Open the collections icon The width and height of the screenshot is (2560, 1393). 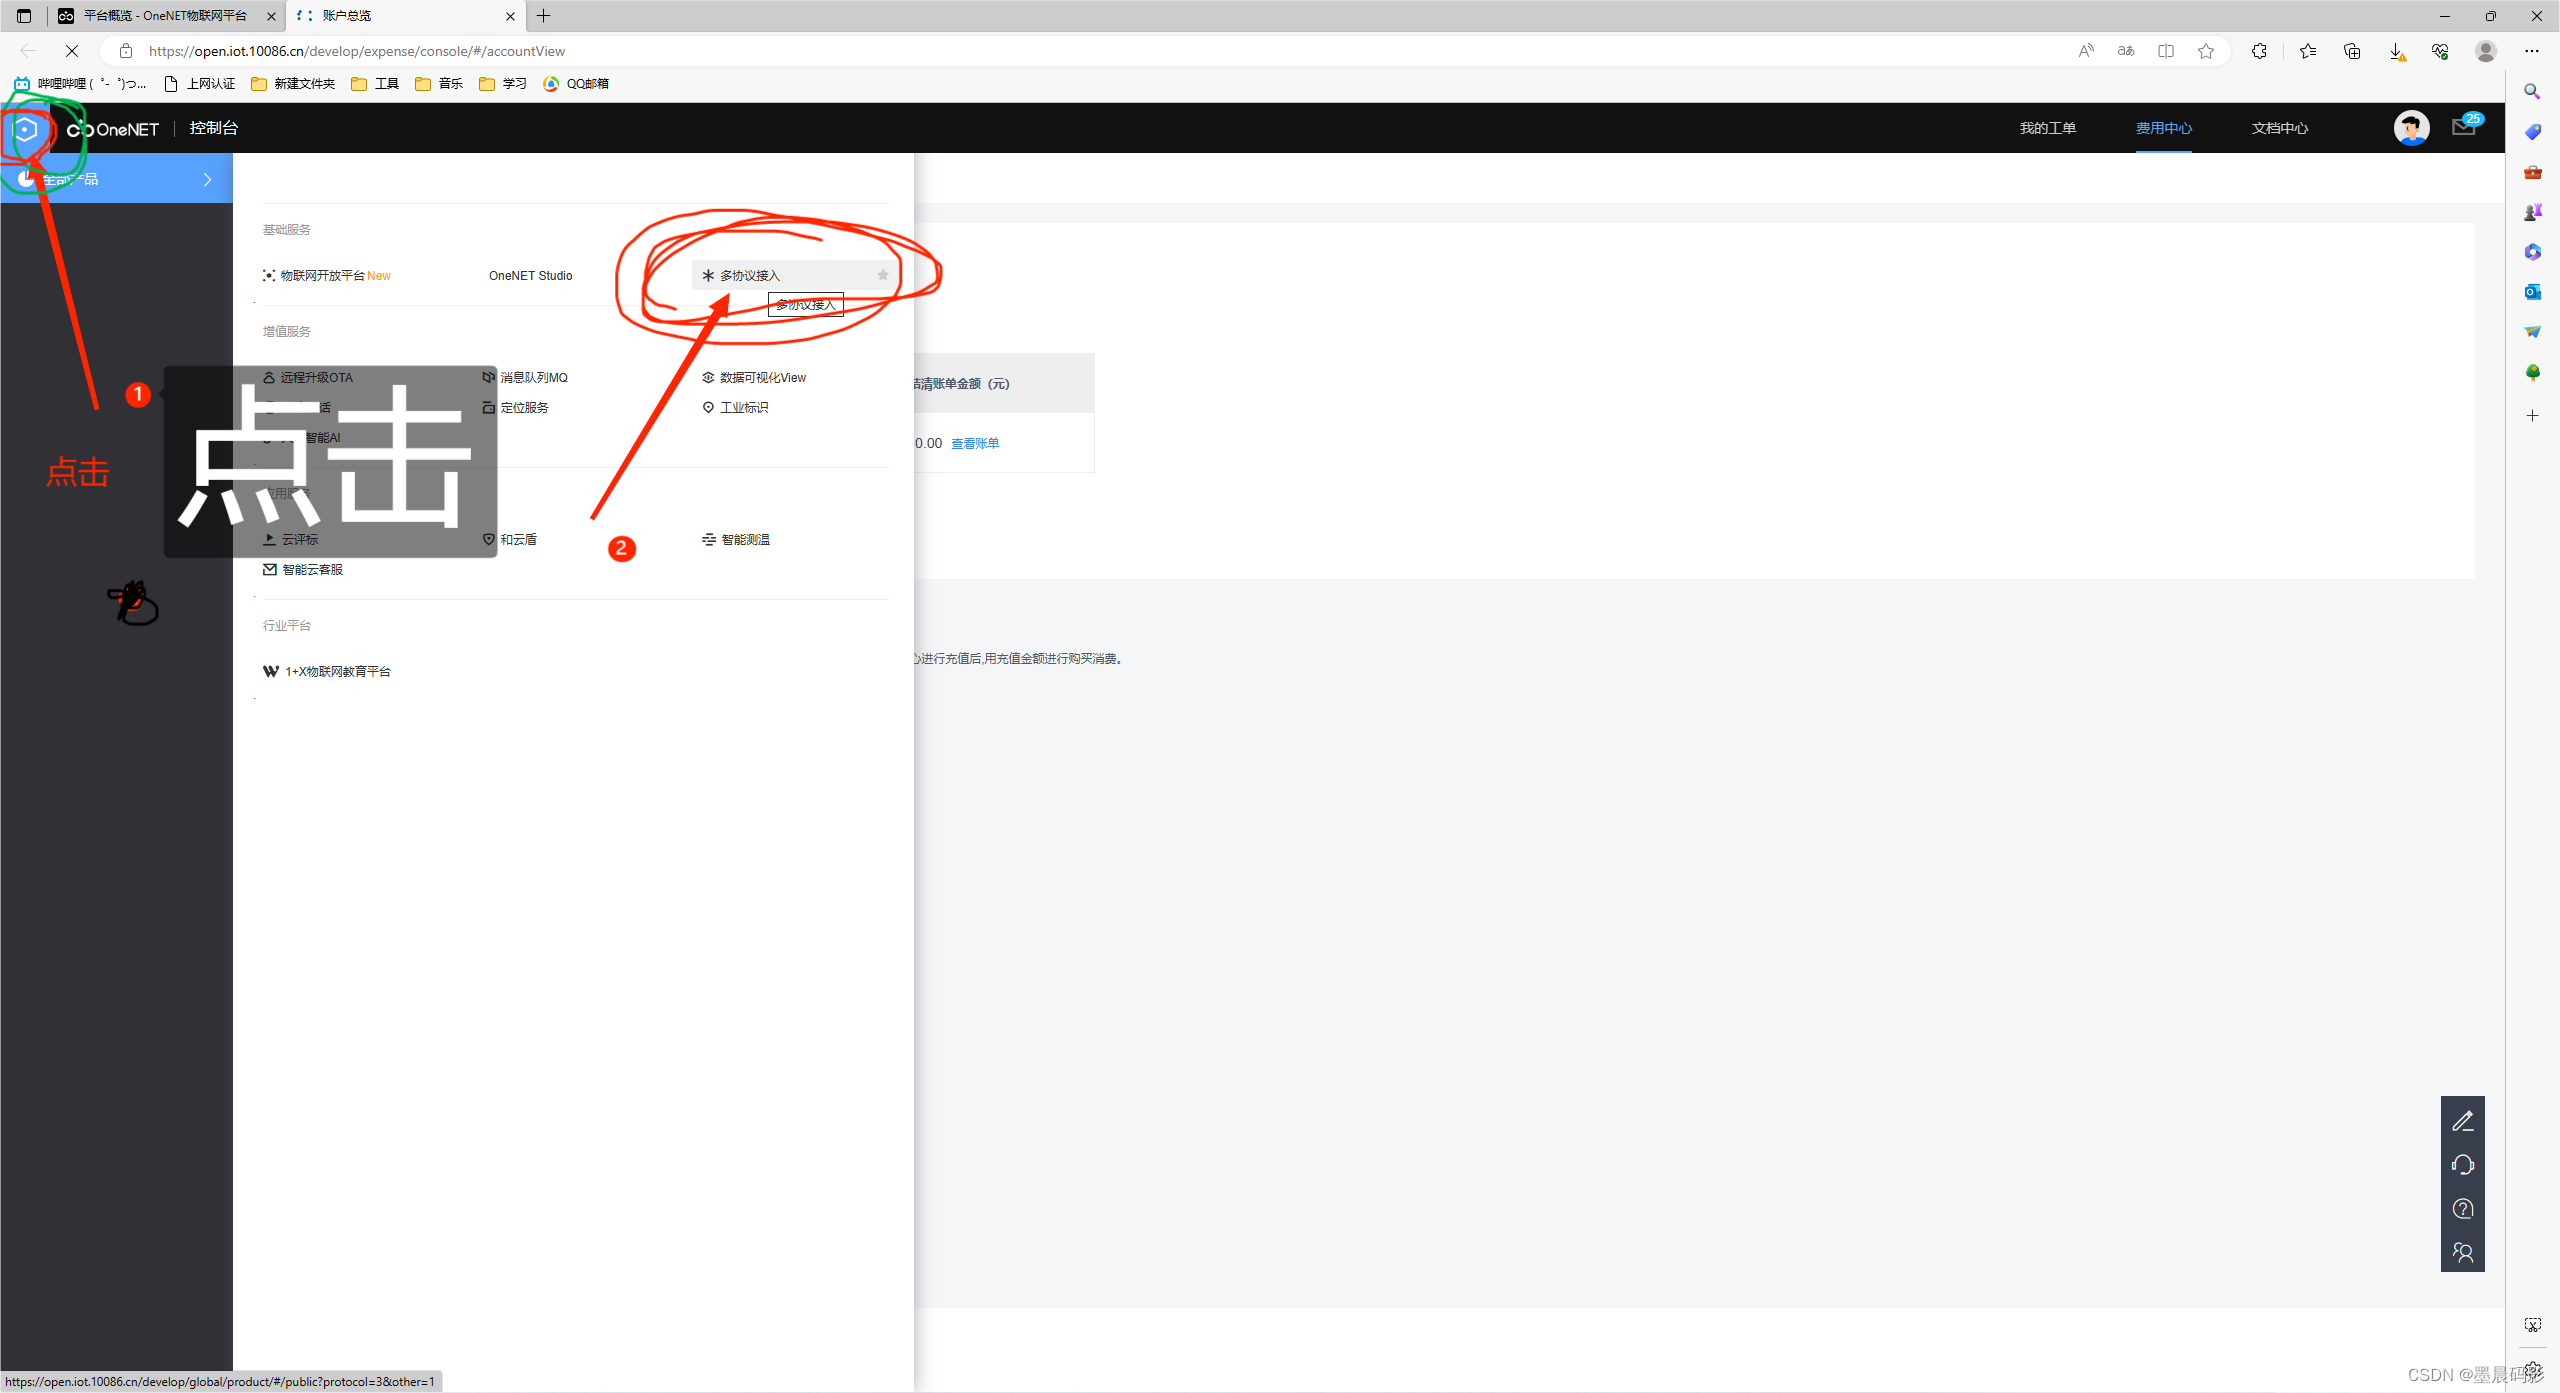click(x=2352, y=51)
